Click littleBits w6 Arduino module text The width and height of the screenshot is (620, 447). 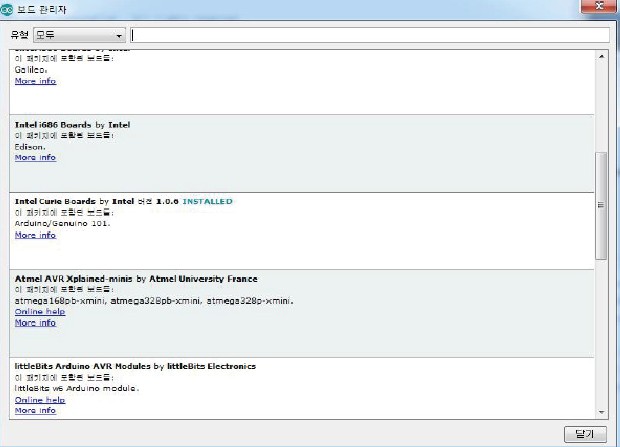77,388
